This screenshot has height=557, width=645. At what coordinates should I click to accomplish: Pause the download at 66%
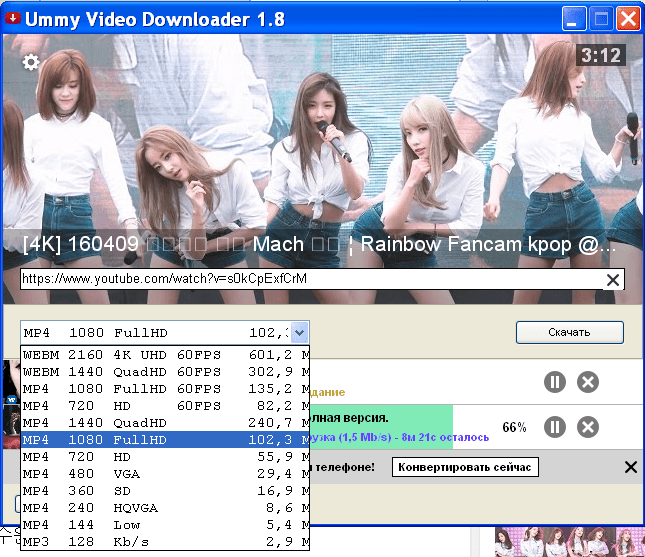pos(555,427)
